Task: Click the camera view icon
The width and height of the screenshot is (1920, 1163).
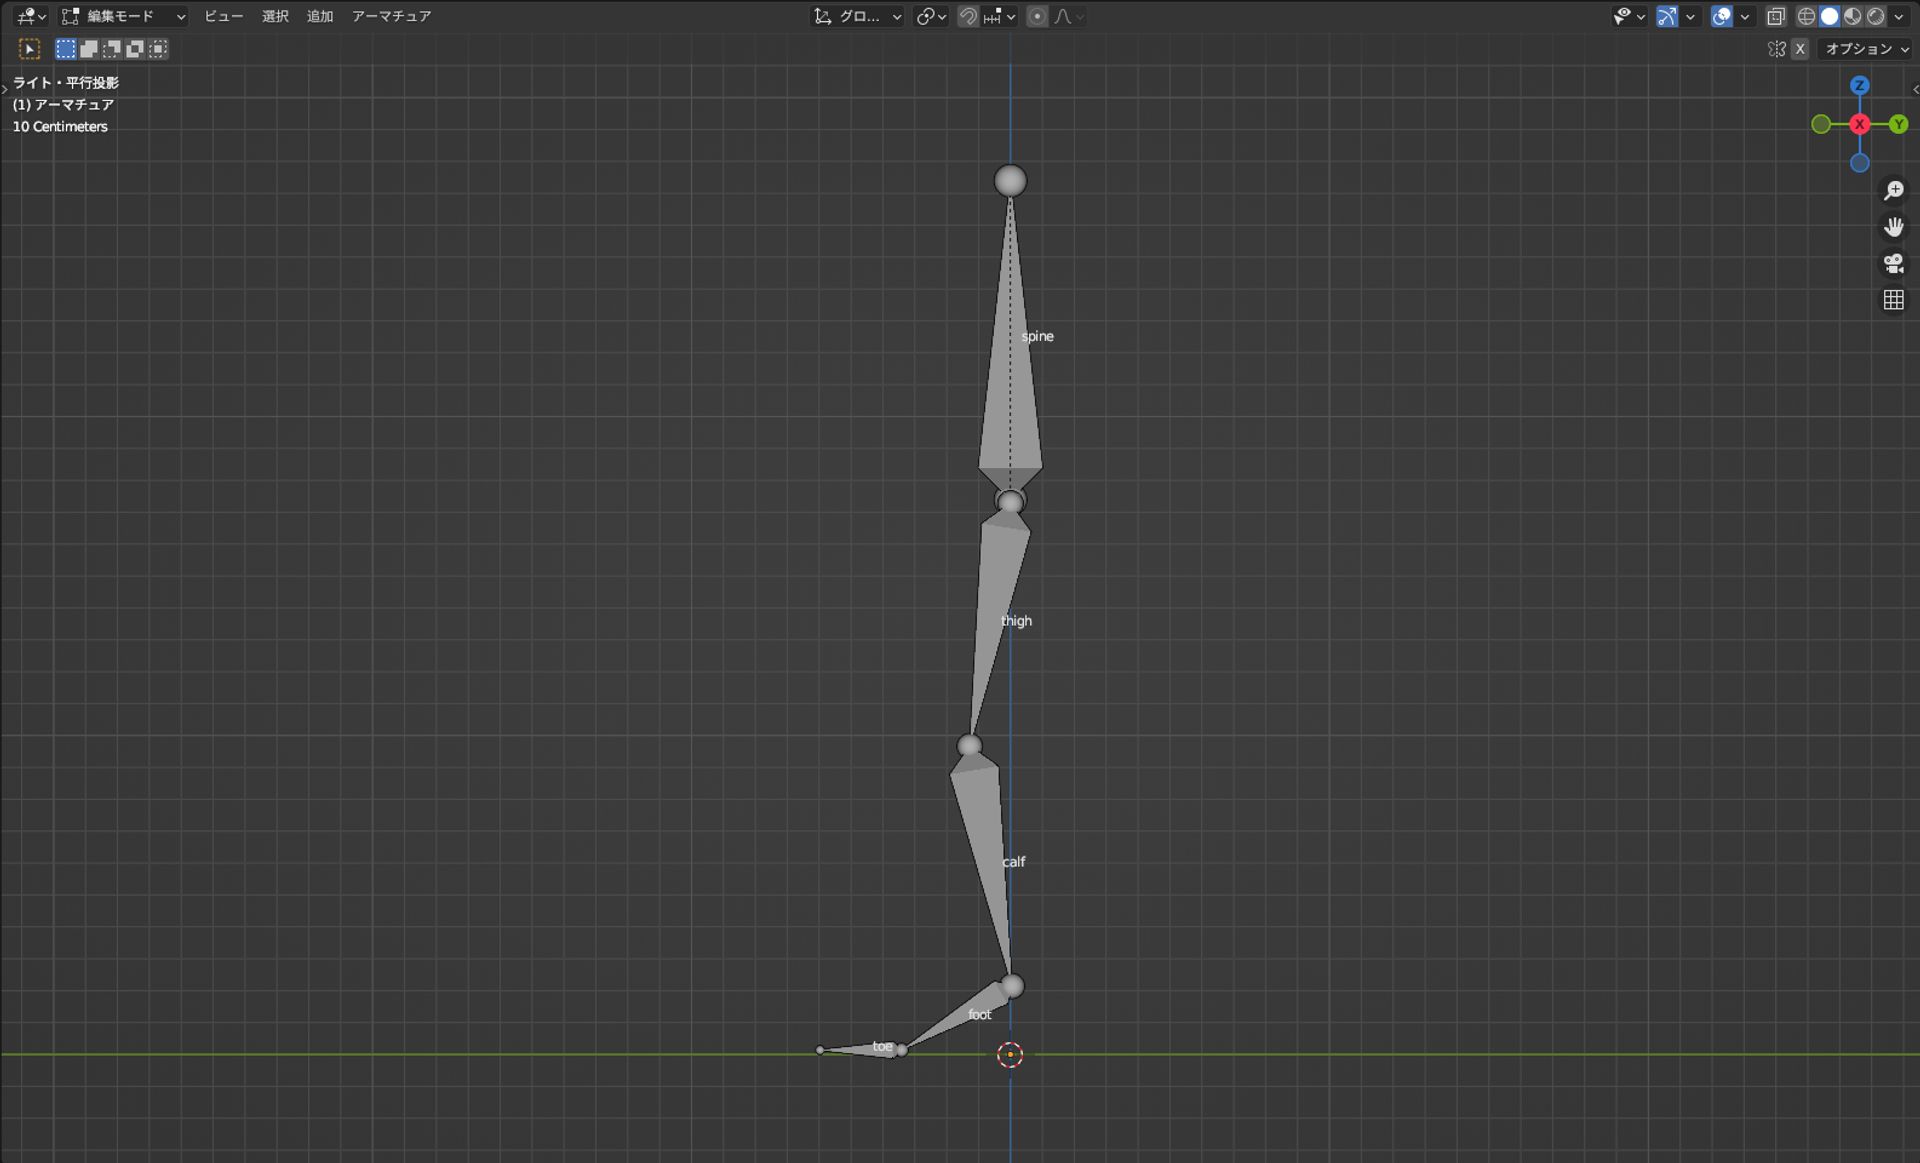Action: [1893, 263]
